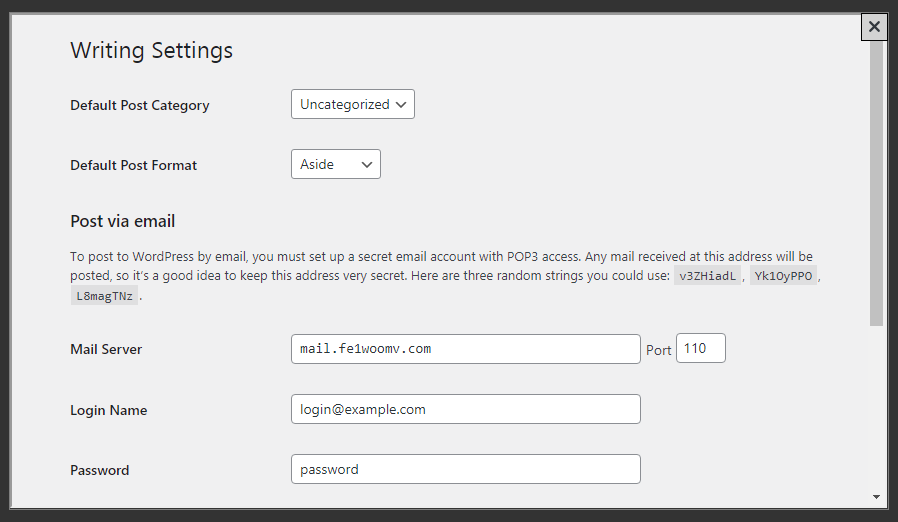Image resolution: width=898 pixels, height=522 pixels.
Task: Click the Port number field
Action: coord(701,349)
